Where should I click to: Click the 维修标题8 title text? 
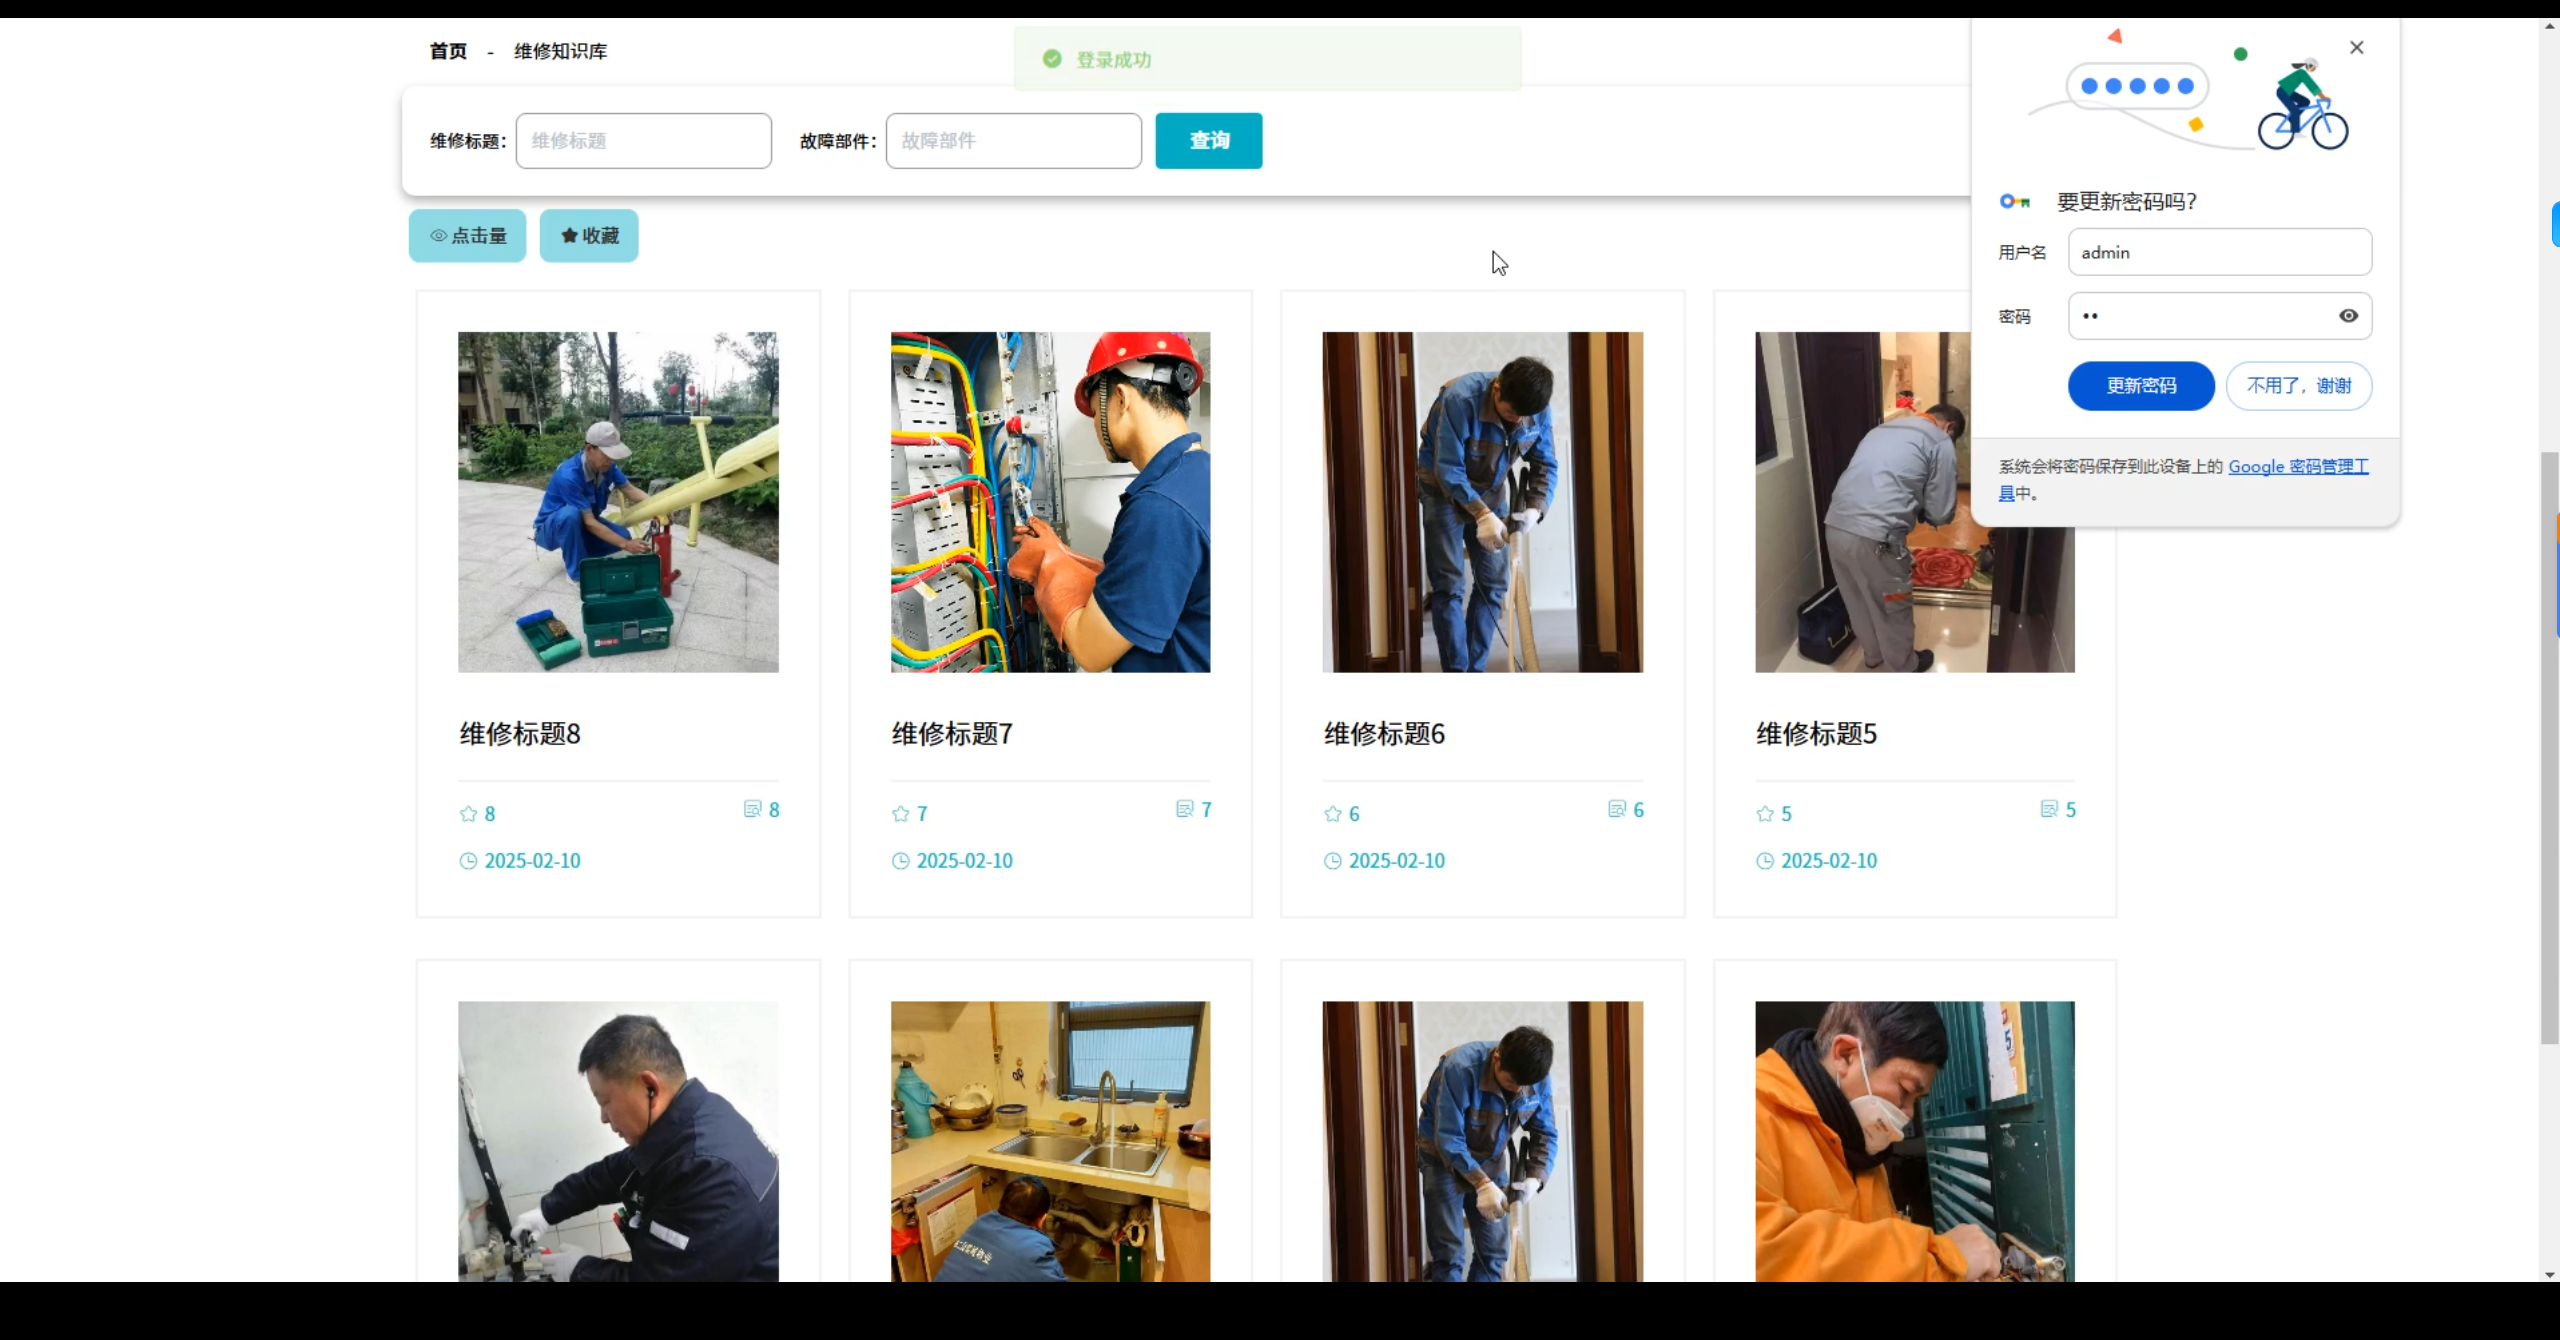(520, 734)
